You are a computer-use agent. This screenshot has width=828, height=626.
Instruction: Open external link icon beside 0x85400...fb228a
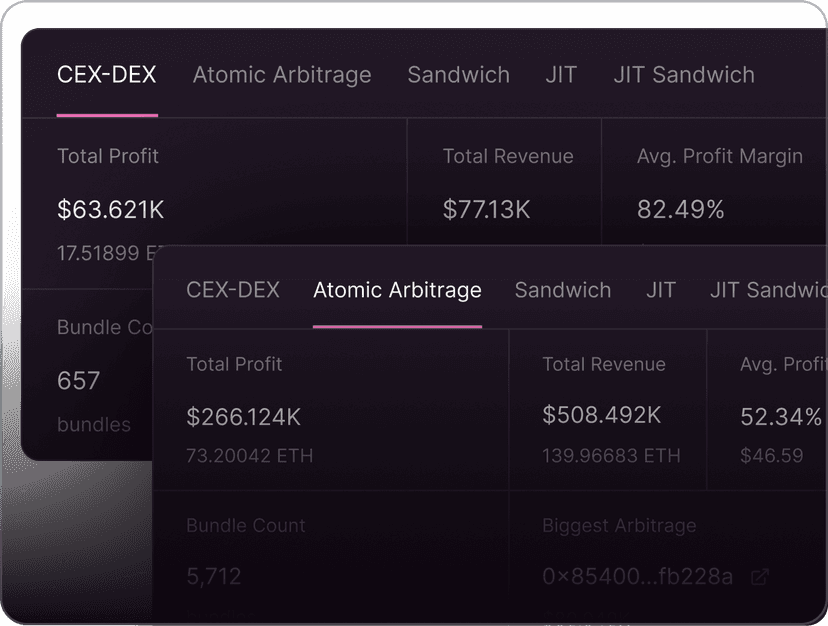click(x=760, y=577)
